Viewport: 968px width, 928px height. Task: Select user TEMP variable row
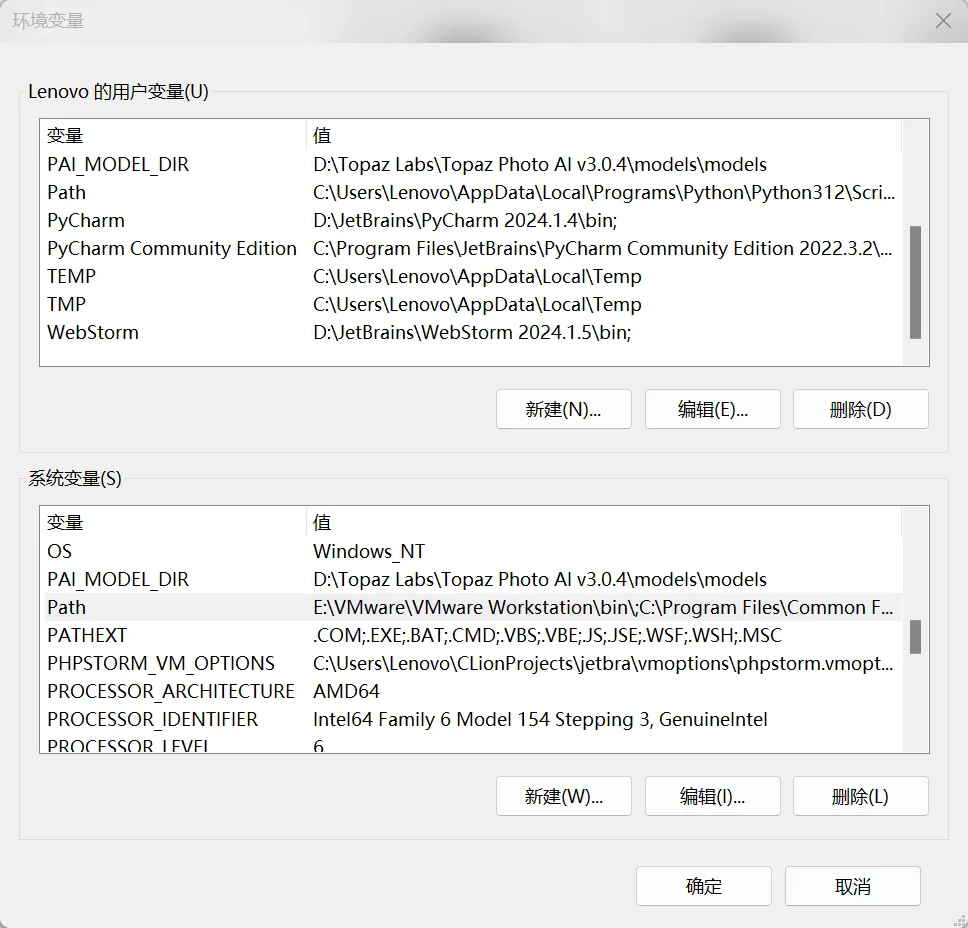pyautogui.click(x=72, y=276)
